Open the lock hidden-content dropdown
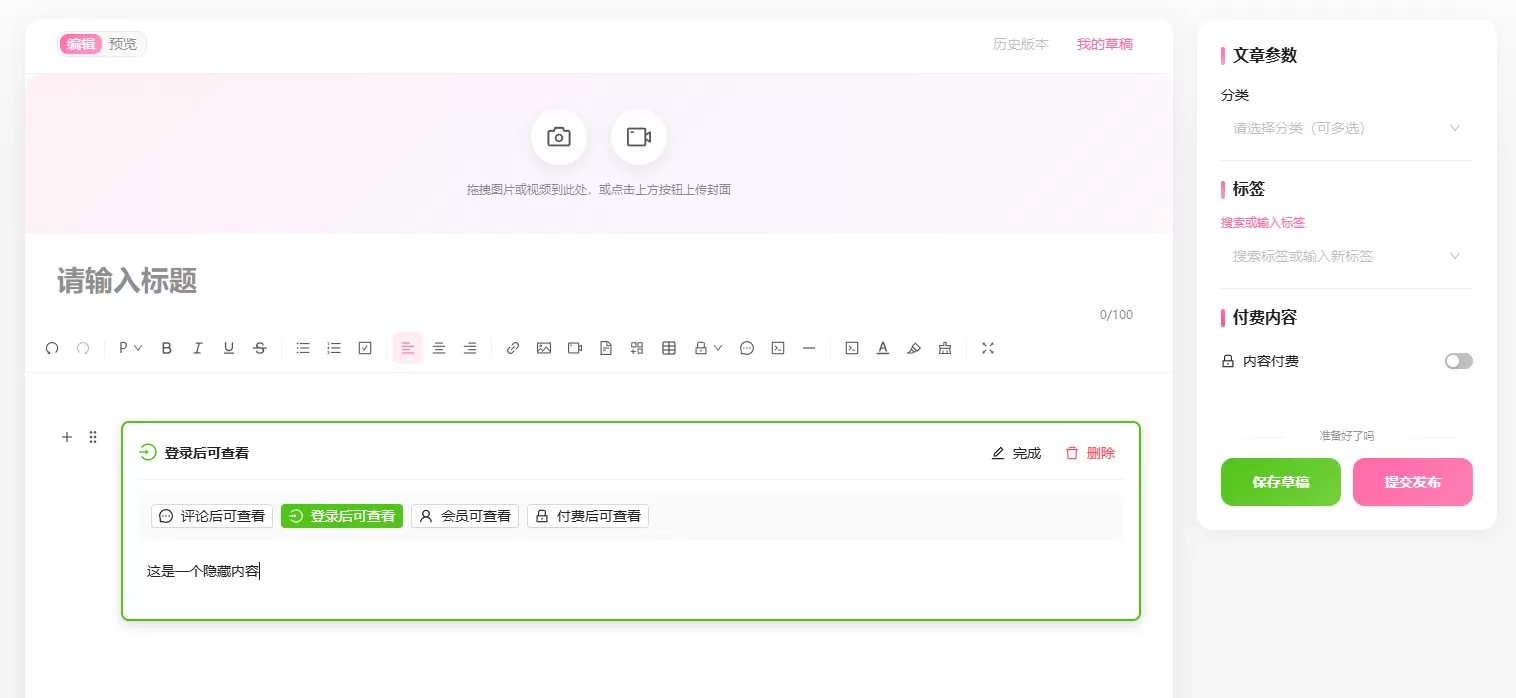 pyautogui.click(x=708, y=348)
